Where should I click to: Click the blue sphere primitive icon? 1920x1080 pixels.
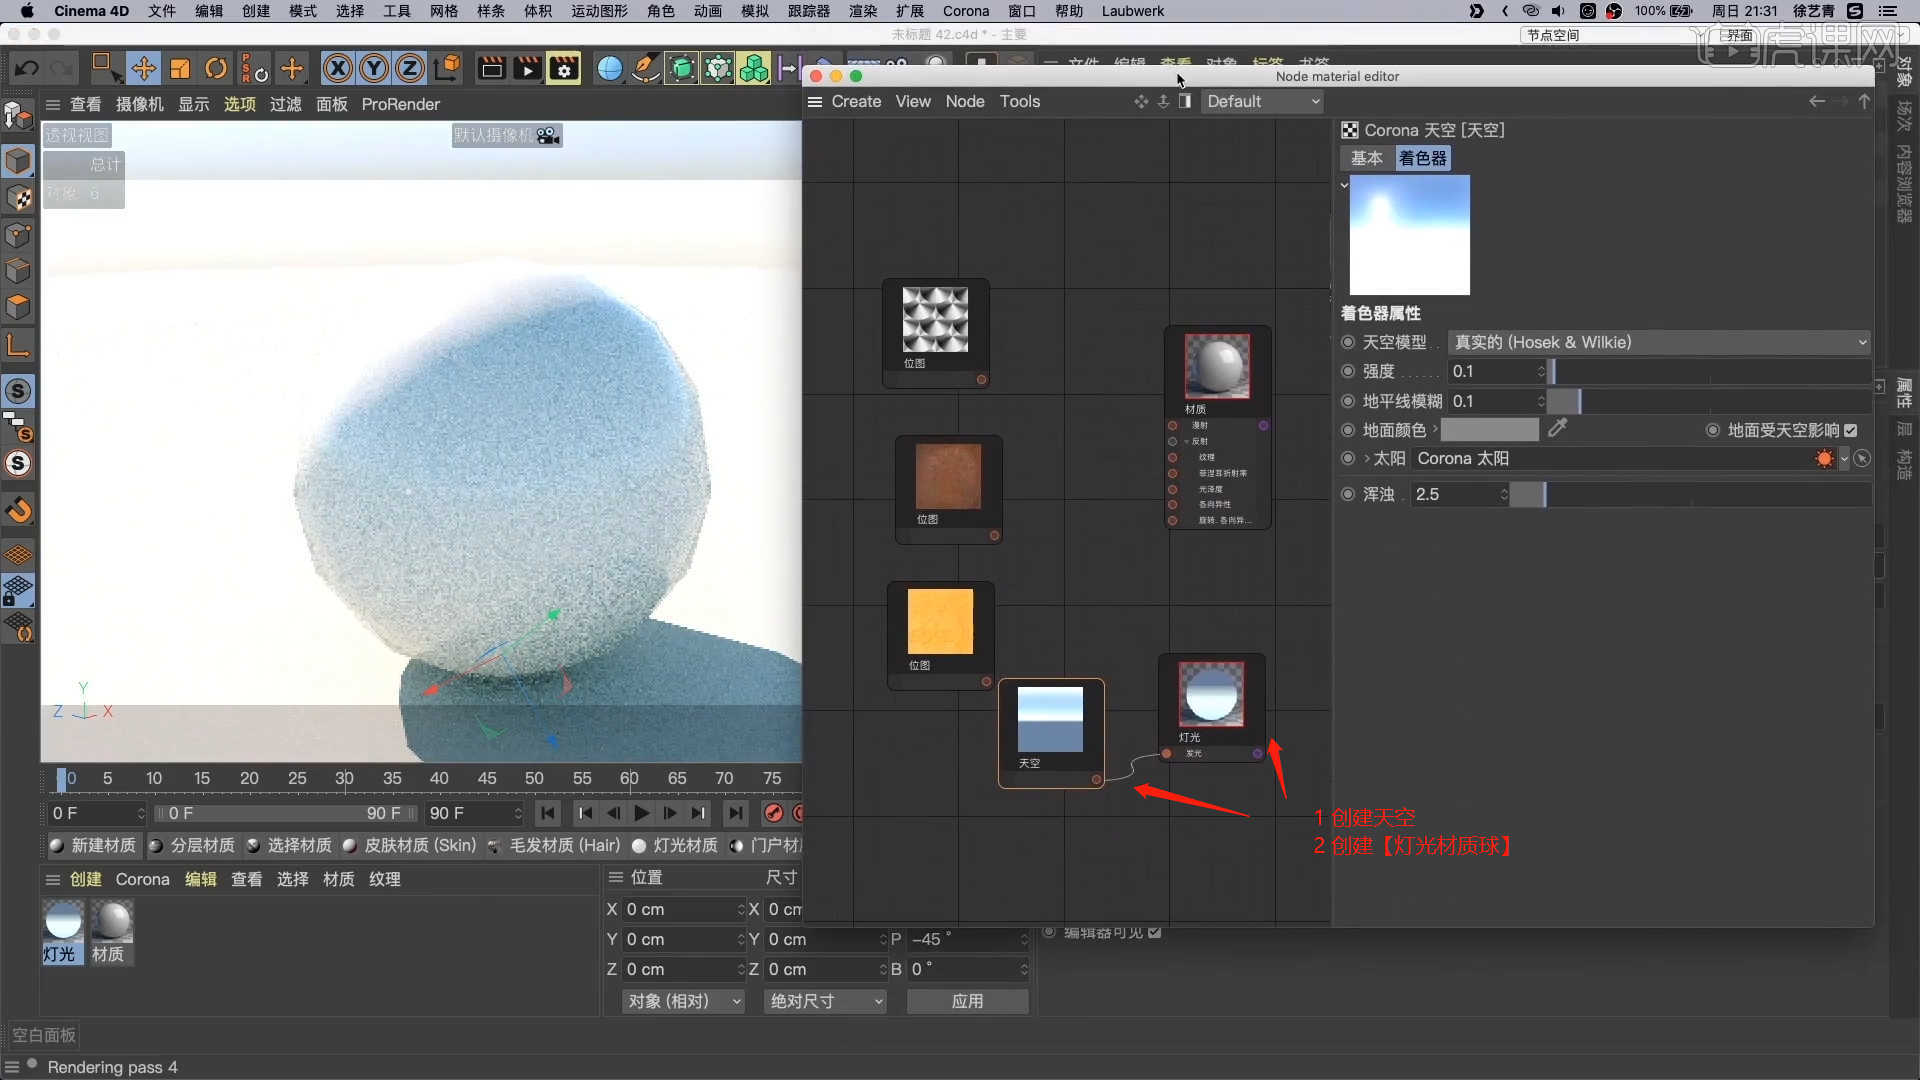click(609, 68)
